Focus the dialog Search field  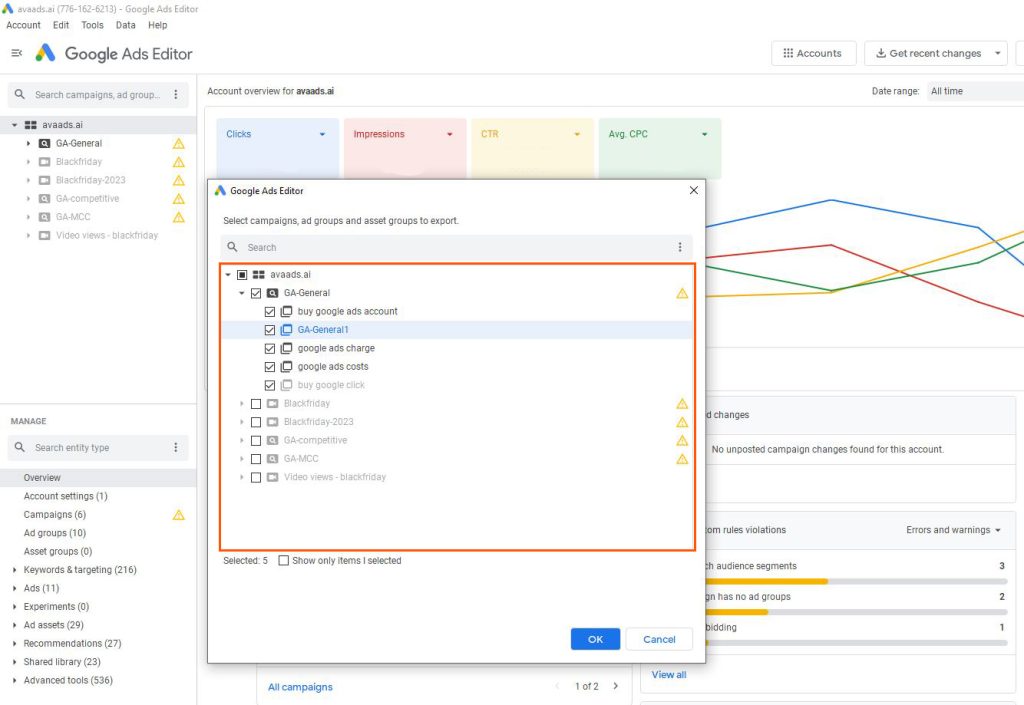tap(456, 247)
